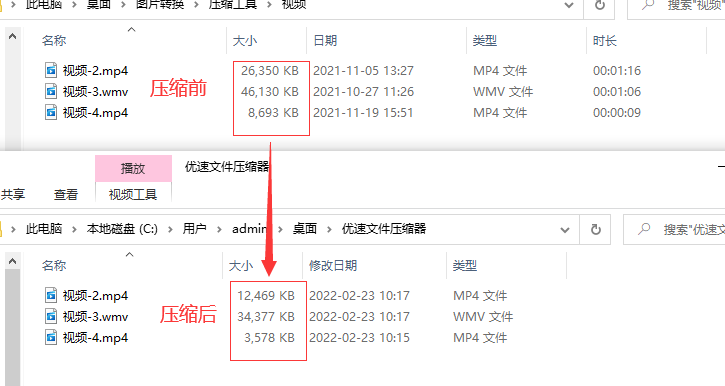The image size is (725, 386).
Task: Click the lower window's vertical scrollbar thumb
Action: tap(12, 327)
